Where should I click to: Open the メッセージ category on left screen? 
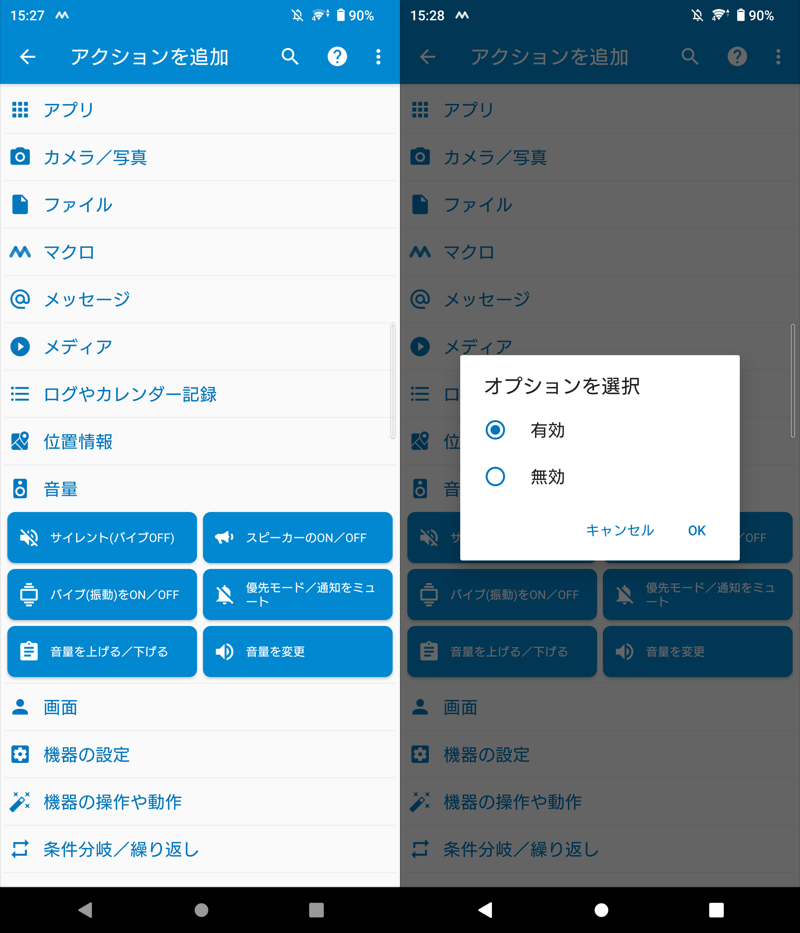tap(200, 299)
